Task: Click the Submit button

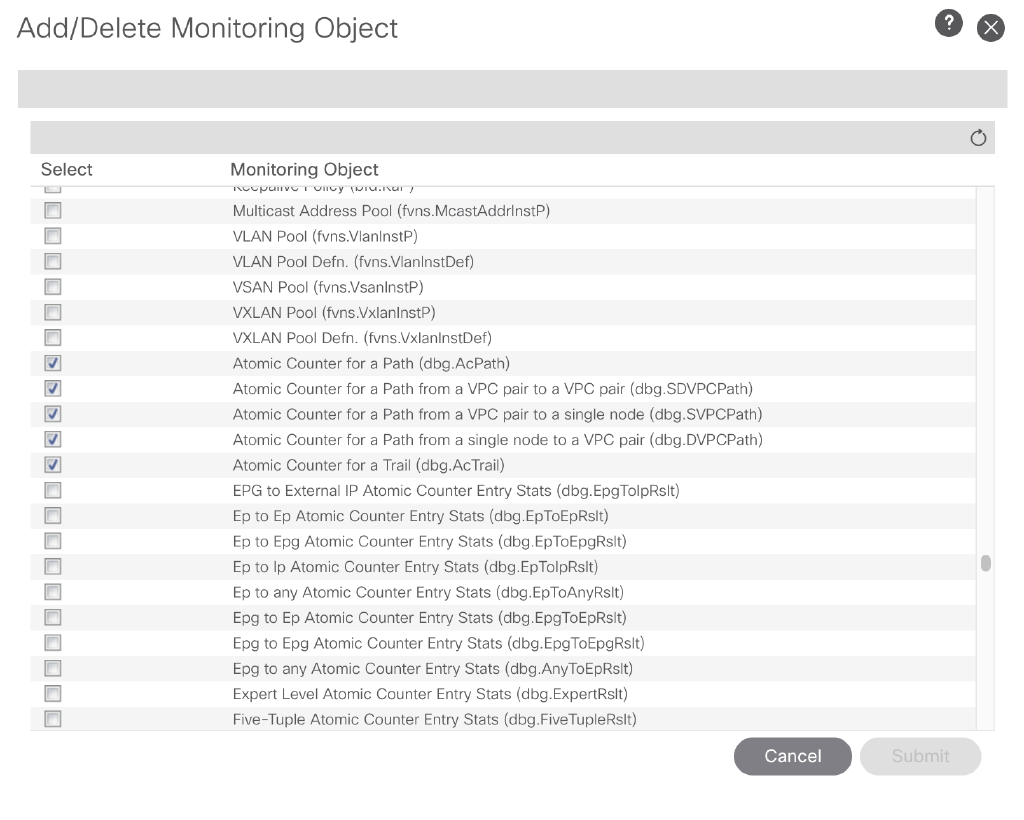Action: click(920, 756)
